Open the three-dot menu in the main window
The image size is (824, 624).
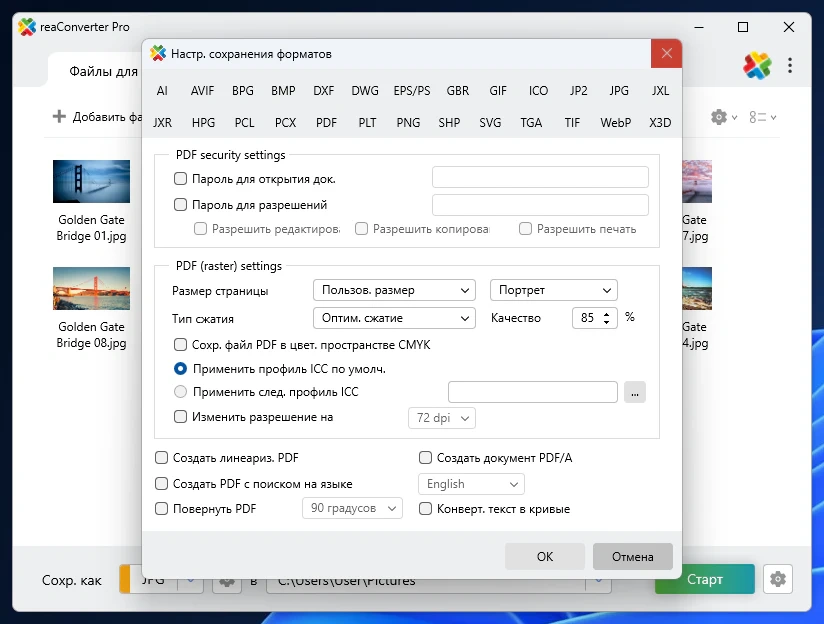click(x=790, y=65)
